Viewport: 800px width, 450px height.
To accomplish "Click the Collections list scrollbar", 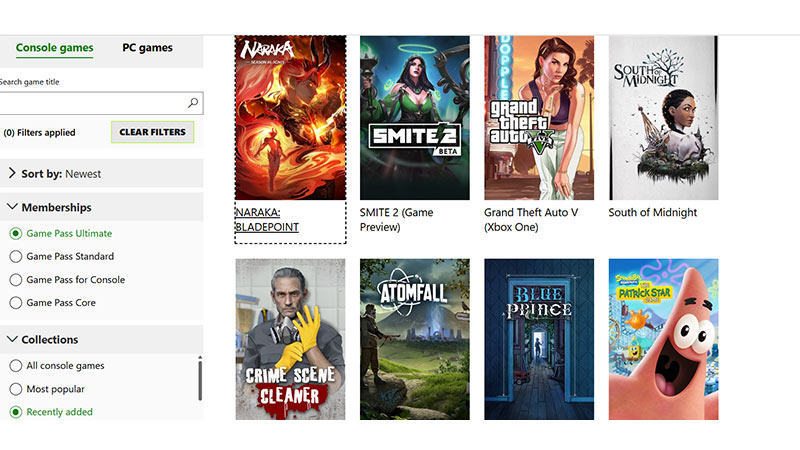I will coord(200,379).
